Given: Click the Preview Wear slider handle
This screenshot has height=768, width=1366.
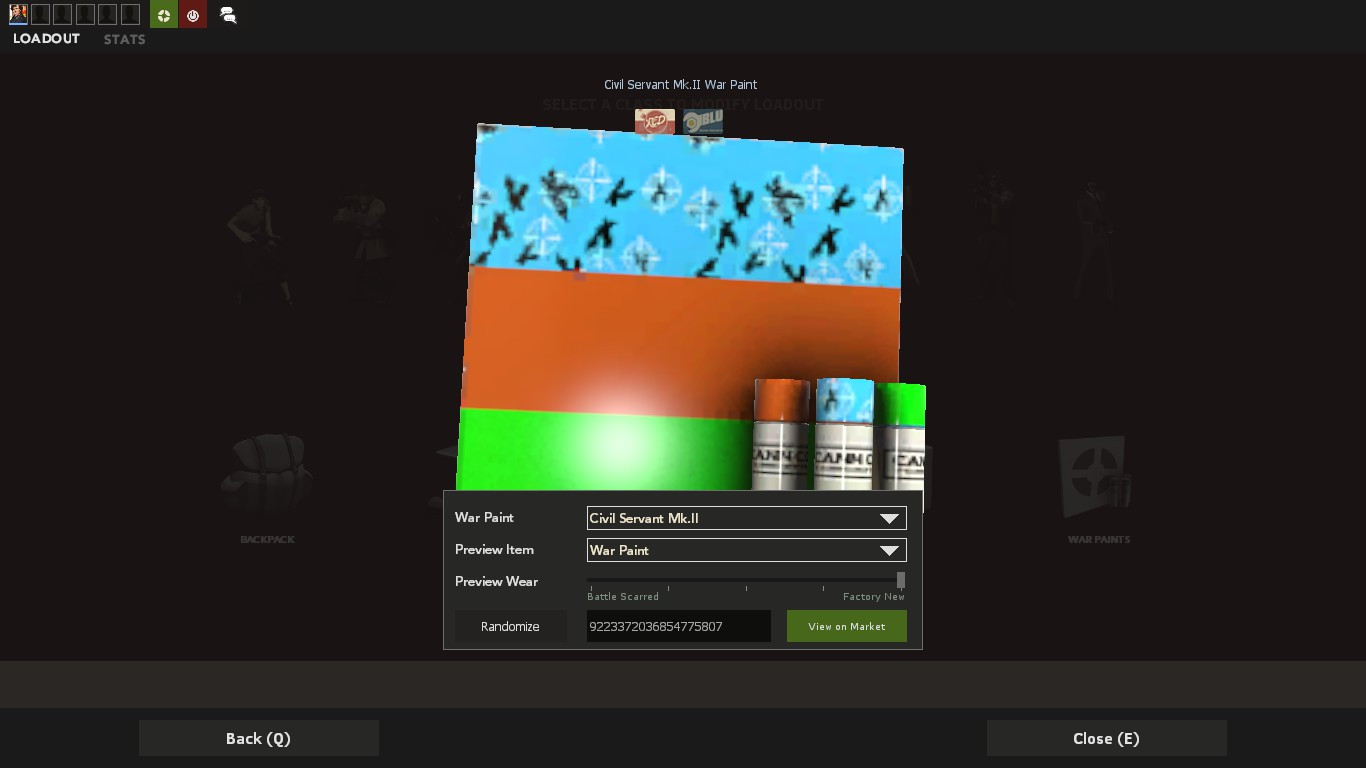Looking at the screenshot, I should click(x=901, y=580).
